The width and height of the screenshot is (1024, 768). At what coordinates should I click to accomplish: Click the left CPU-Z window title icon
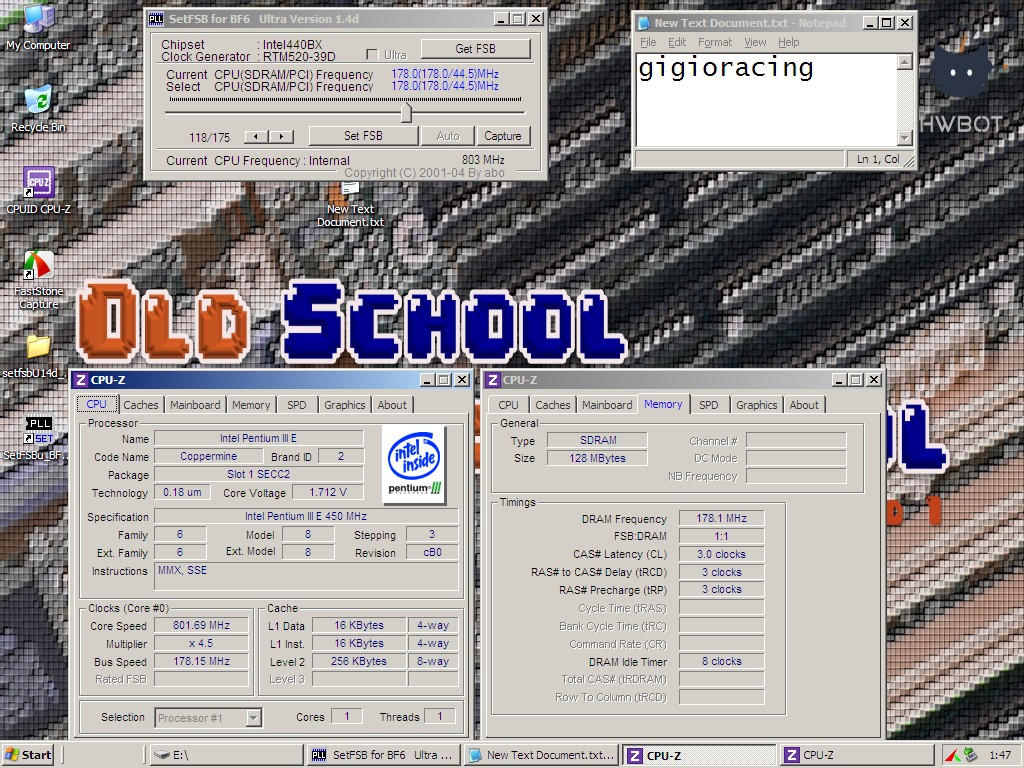80,380
